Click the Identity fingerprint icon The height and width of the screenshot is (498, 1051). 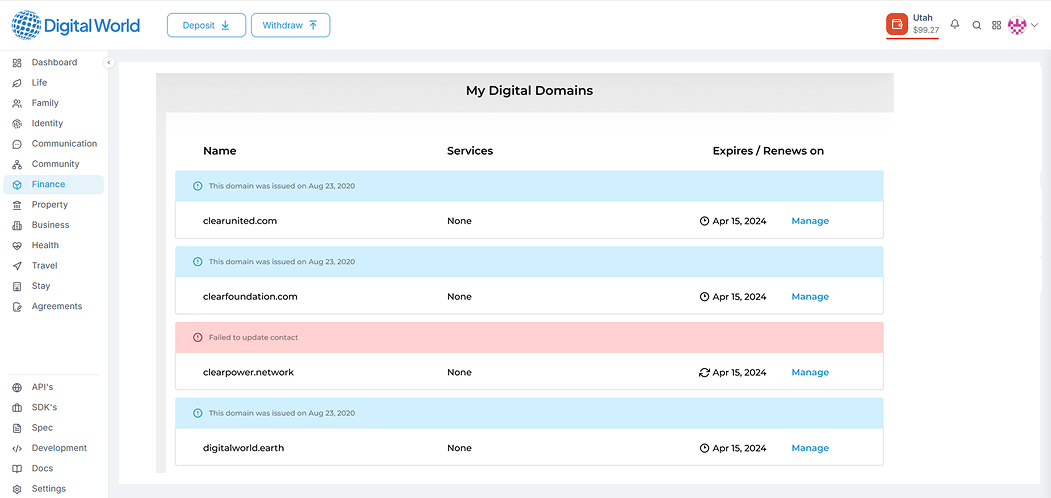coord(17,123)
